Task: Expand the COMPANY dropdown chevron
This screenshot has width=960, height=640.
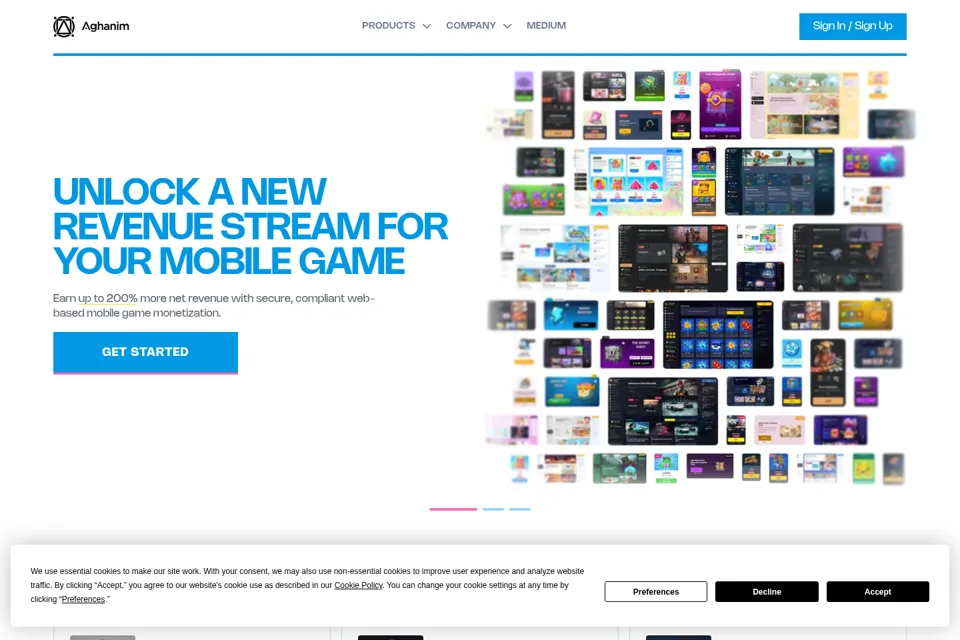Action: [507, 26]
